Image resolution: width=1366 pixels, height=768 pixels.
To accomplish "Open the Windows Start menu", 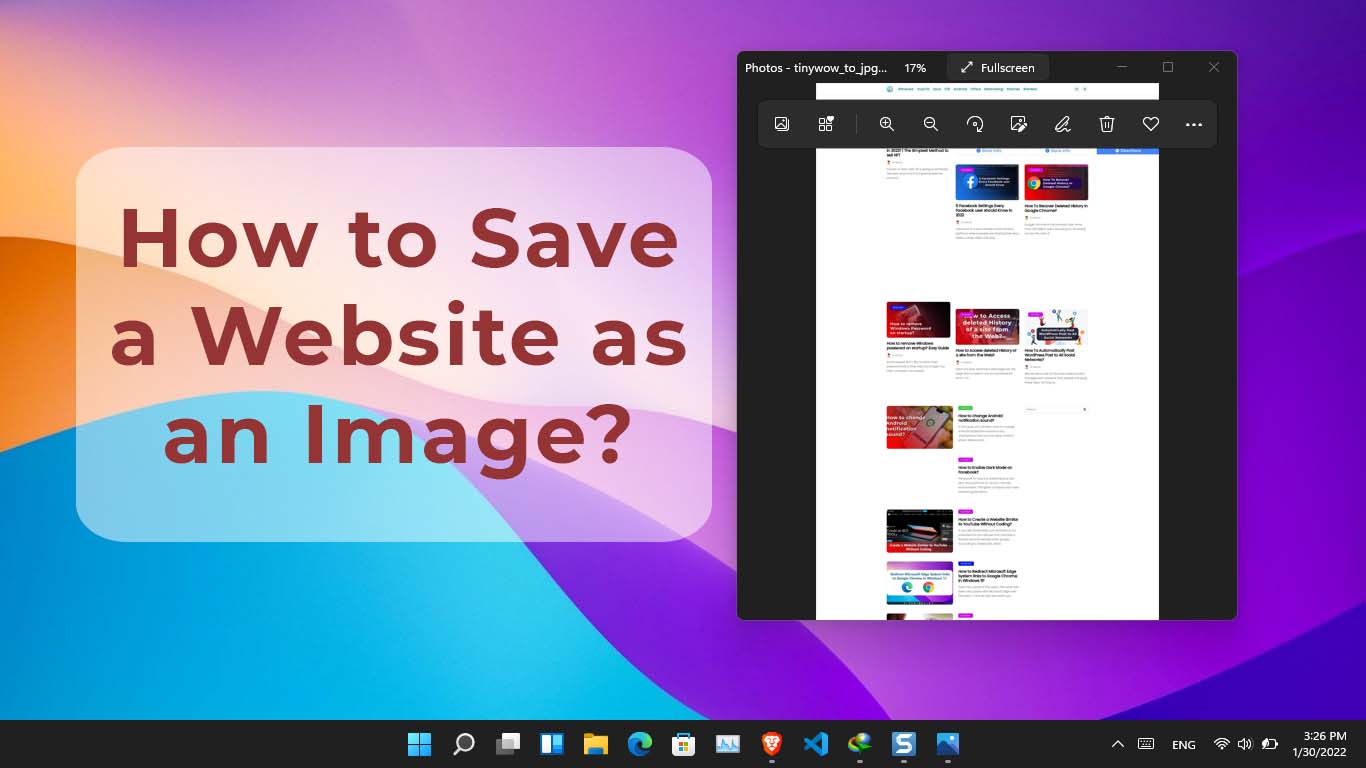I will tap(420, 744).
